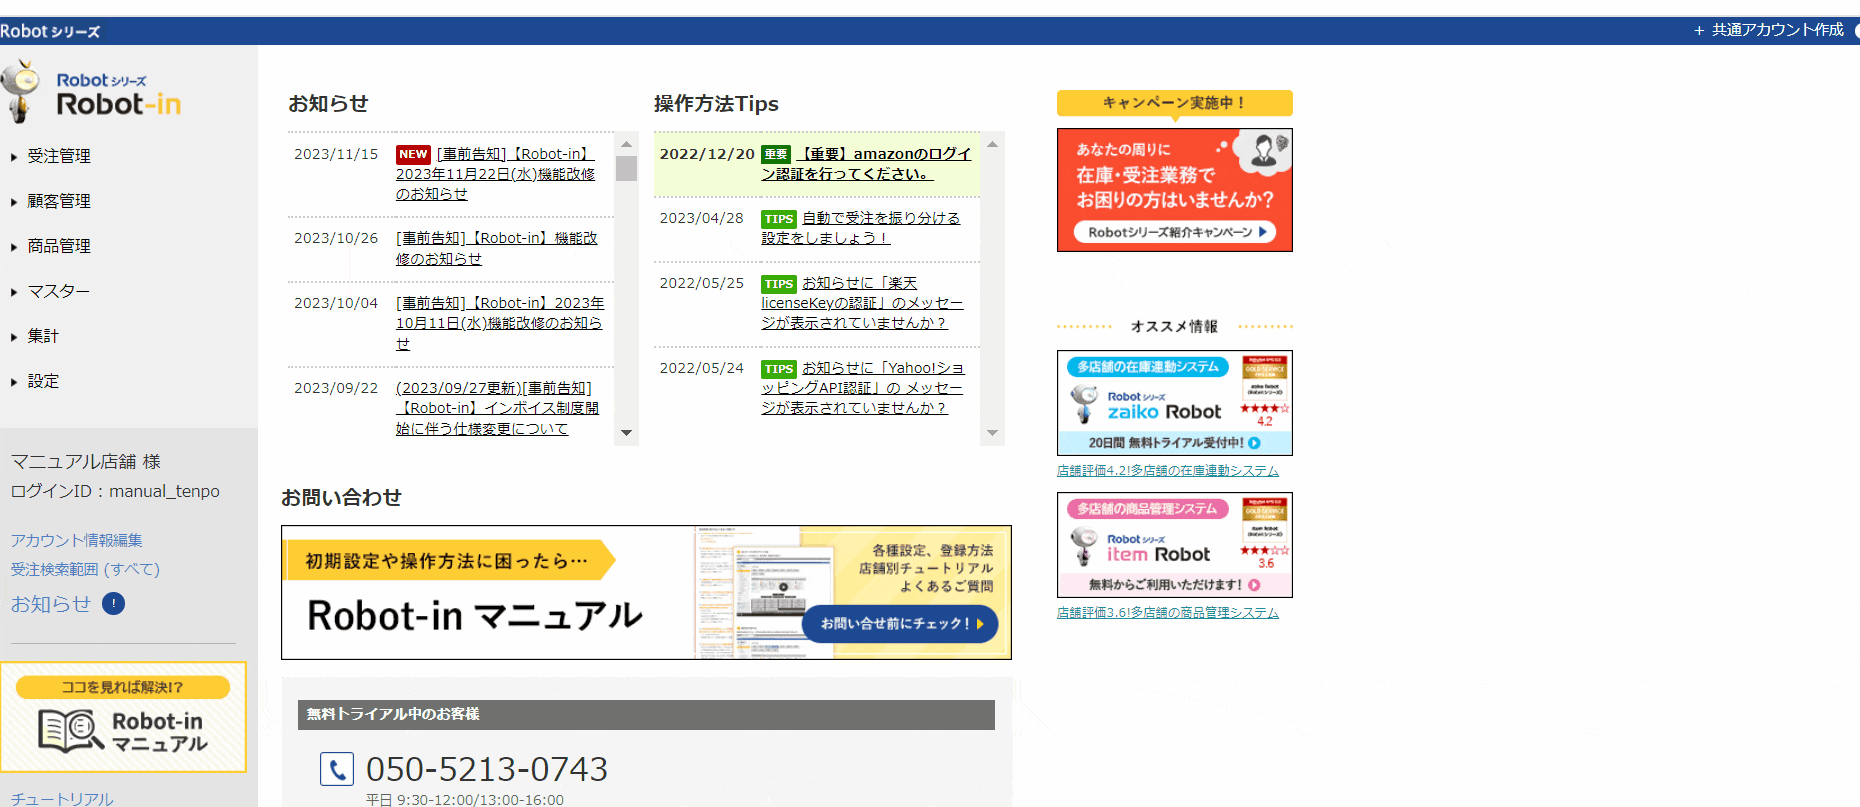The height and width of the screenshot is (807, 1860).
Task: Open the インボイス制度 仕様変更 notice
Action: click(x=497, y=408)
